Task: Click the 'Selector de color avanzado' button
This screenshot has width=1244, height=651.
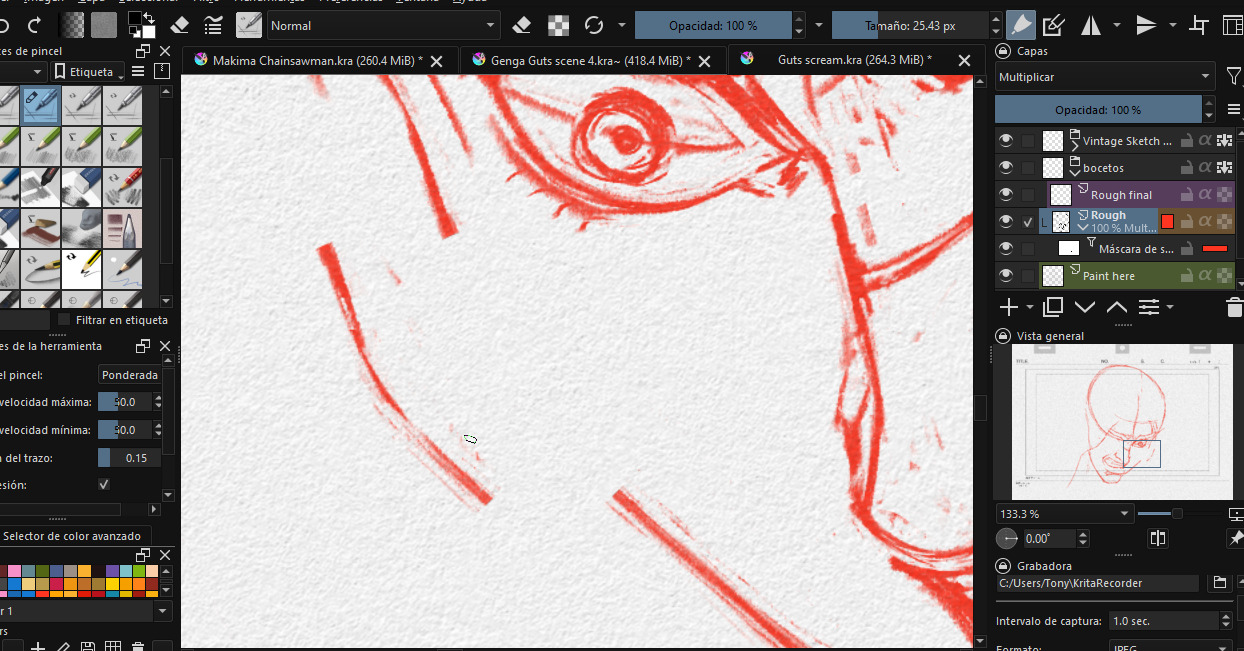Action: (x=72, y=536)
